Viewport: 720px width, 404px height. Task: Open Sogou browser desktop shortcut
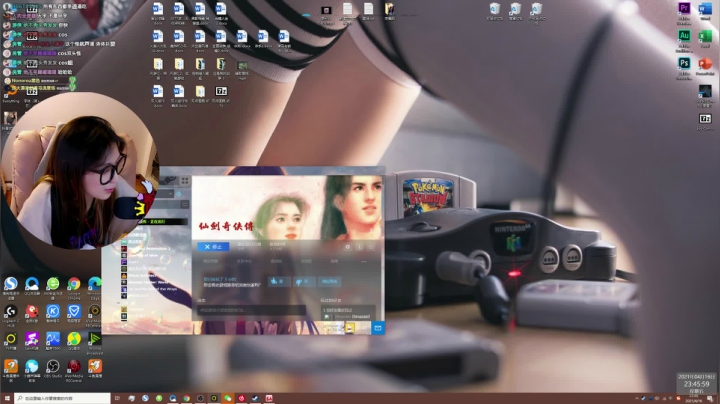click(x=11, y=287)
